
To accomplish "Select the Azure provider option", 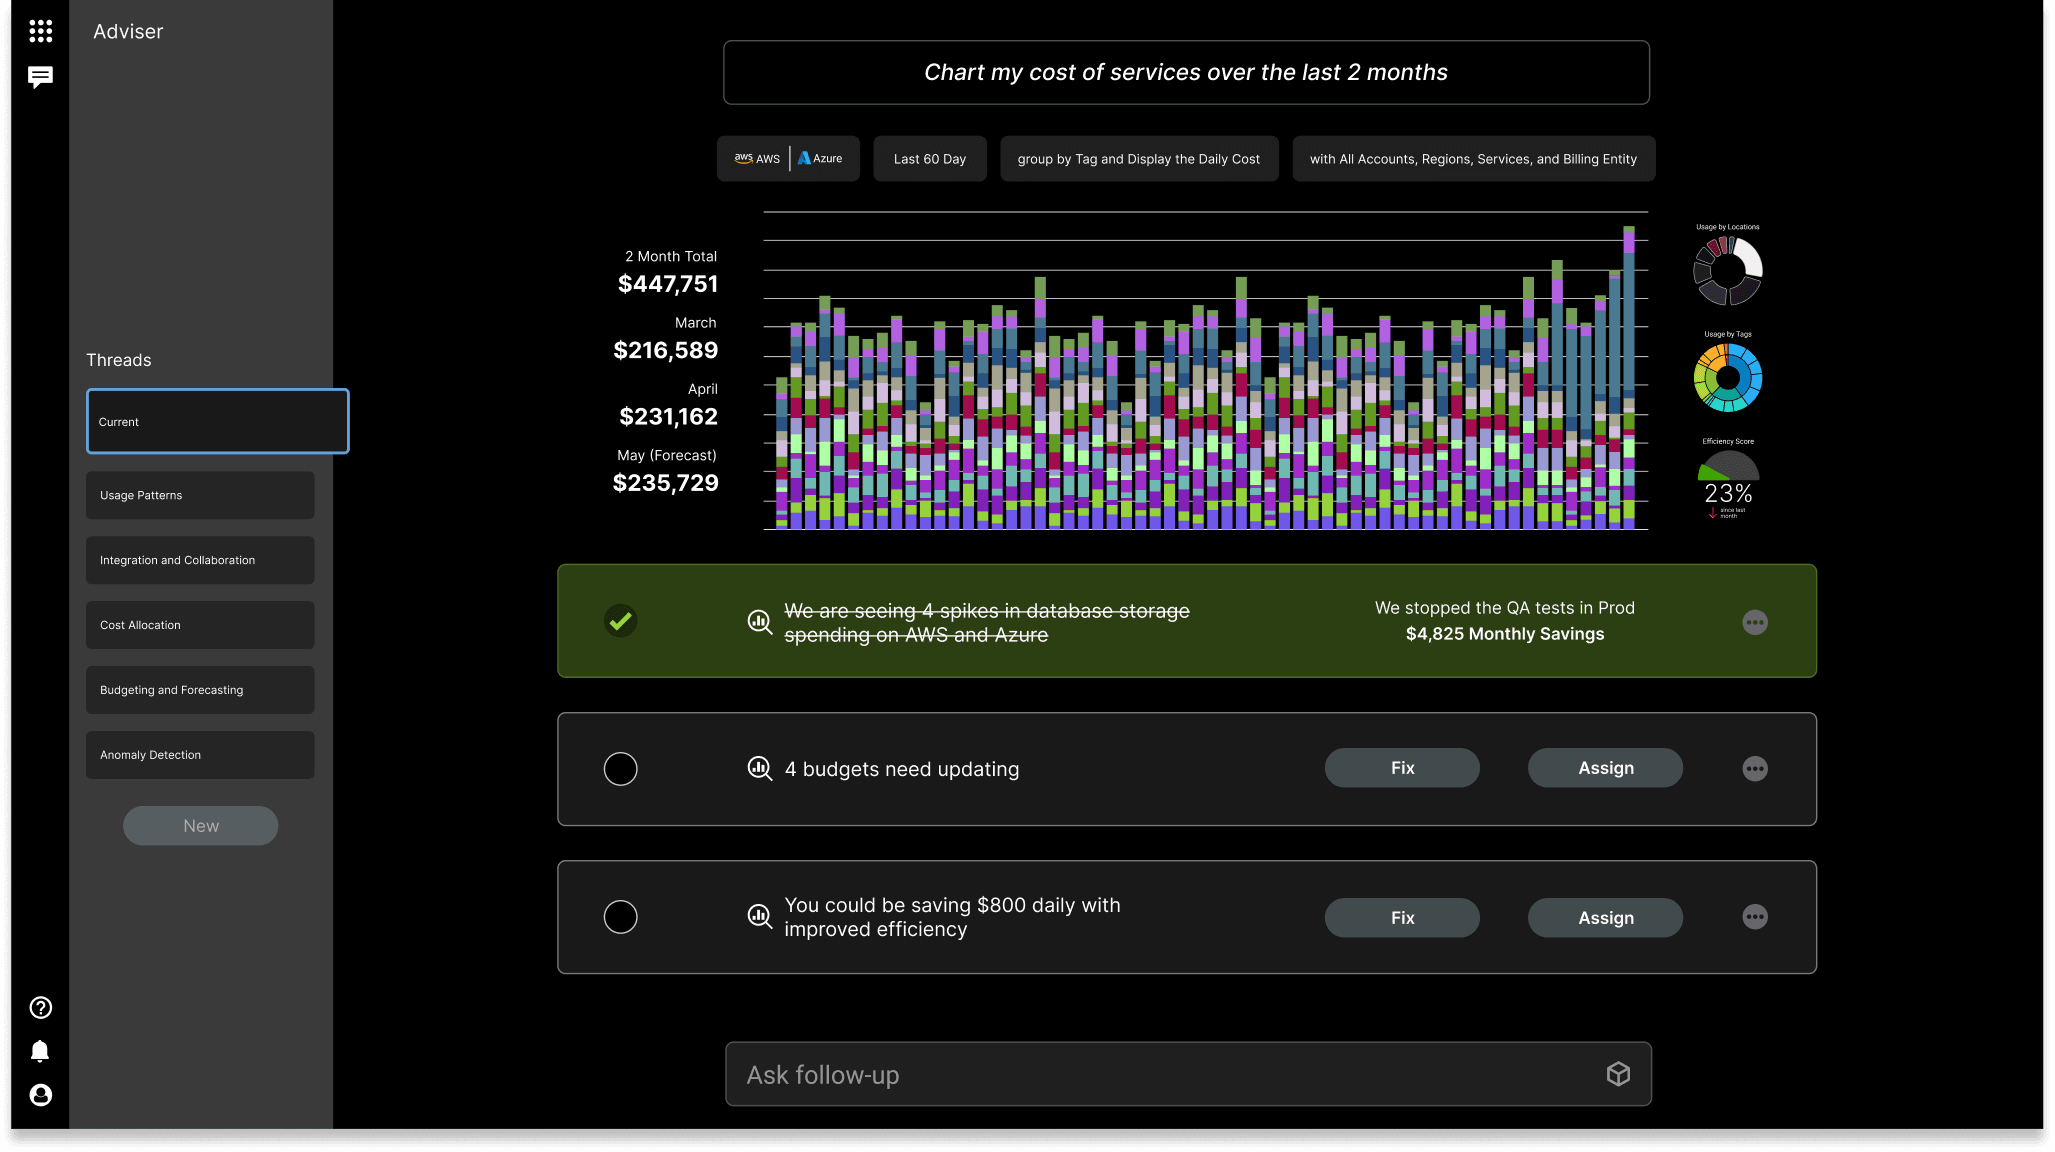I will [x=822, y=158].
